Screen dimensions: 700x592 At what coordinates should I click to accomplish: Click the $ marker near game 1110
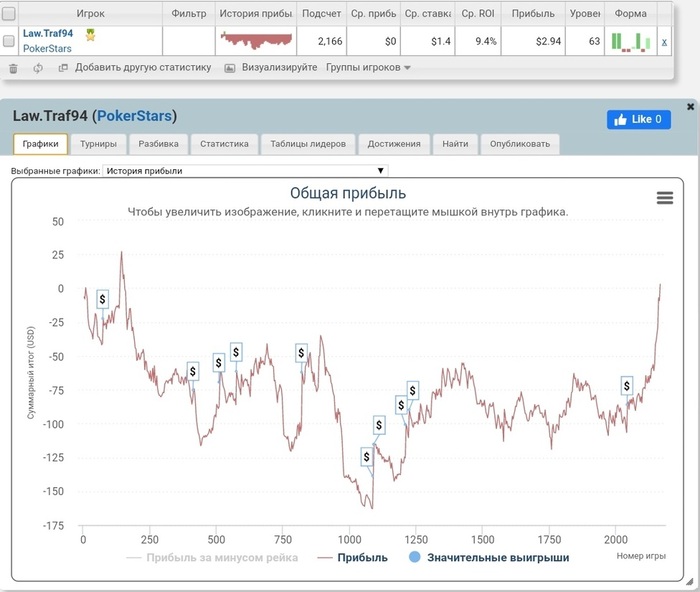379,425
